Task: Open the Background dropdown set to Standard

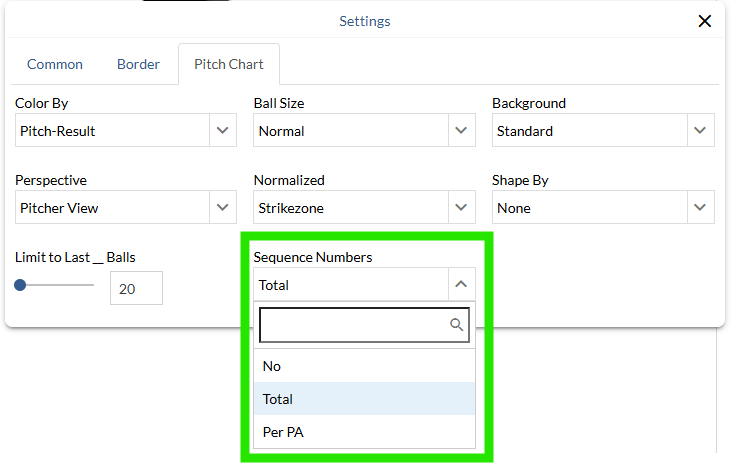Action: tap(590, 131)
